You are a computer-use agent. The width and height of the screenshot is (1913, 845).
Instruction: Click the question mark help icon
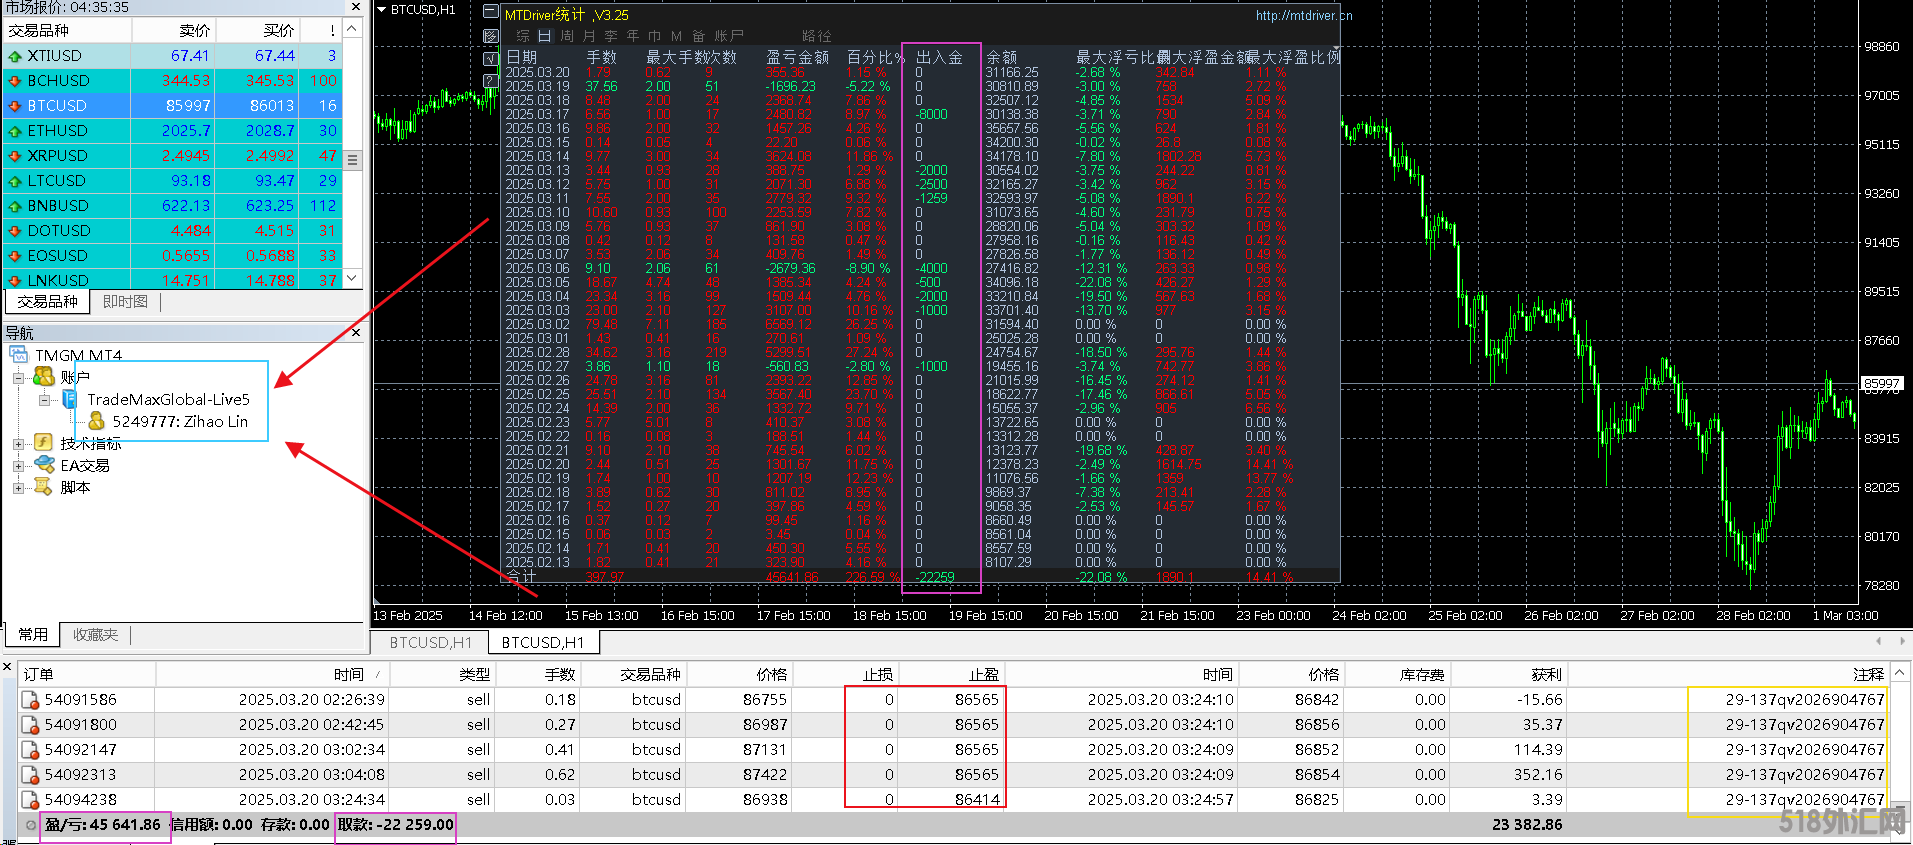tap(490, 80)
